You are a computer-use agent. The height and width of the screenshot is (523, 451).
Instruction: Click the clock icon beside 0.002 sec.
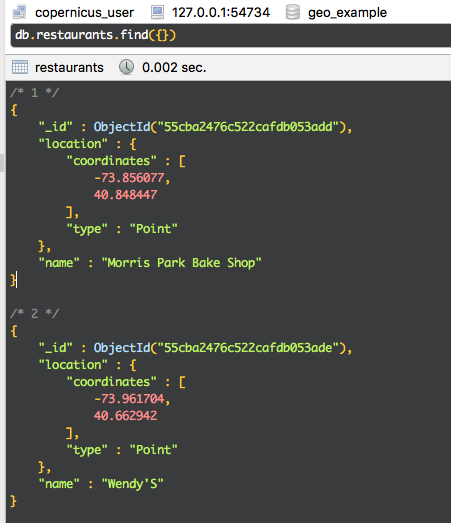pos(126,67)
